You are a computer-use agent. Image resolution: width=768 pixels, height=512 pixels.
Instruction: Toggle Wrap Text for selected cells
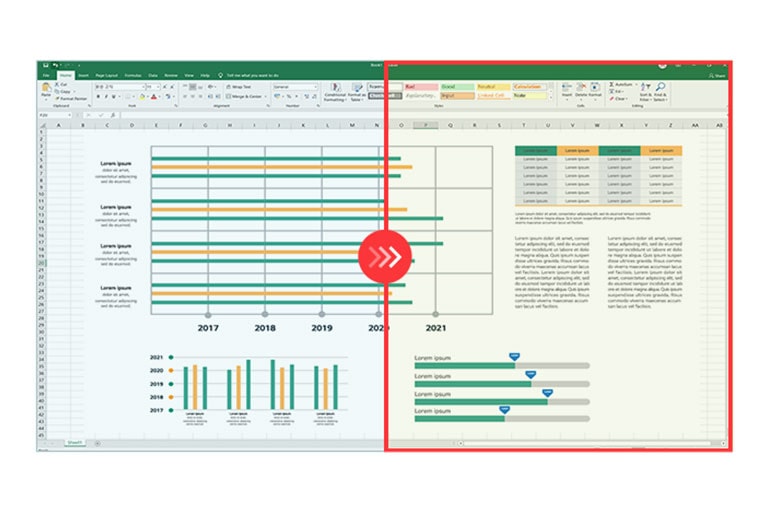pyautogui.click(x=241, y=87)
